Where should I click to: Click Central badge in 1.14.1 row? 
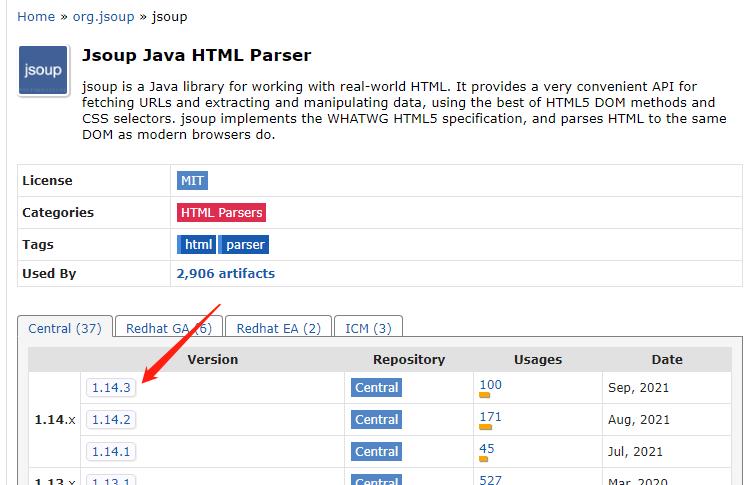click(x=376, y=451)
